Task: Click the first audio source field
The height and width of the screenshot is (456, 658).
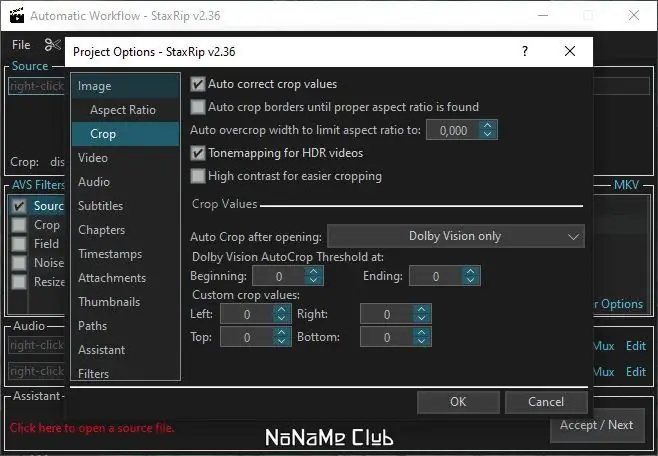Action: [37, 345]
